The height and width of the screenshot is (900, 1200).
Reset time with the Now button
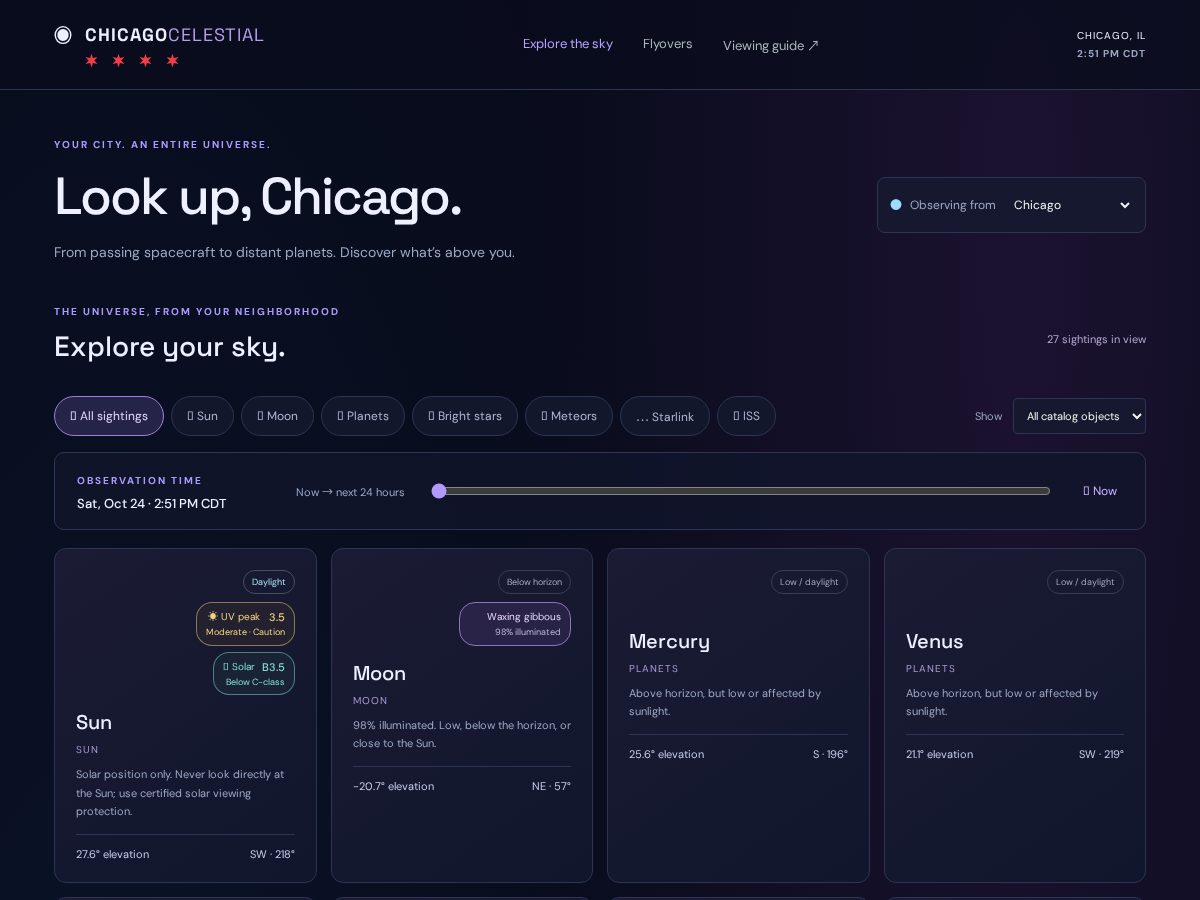click(x=1100, y=491)
